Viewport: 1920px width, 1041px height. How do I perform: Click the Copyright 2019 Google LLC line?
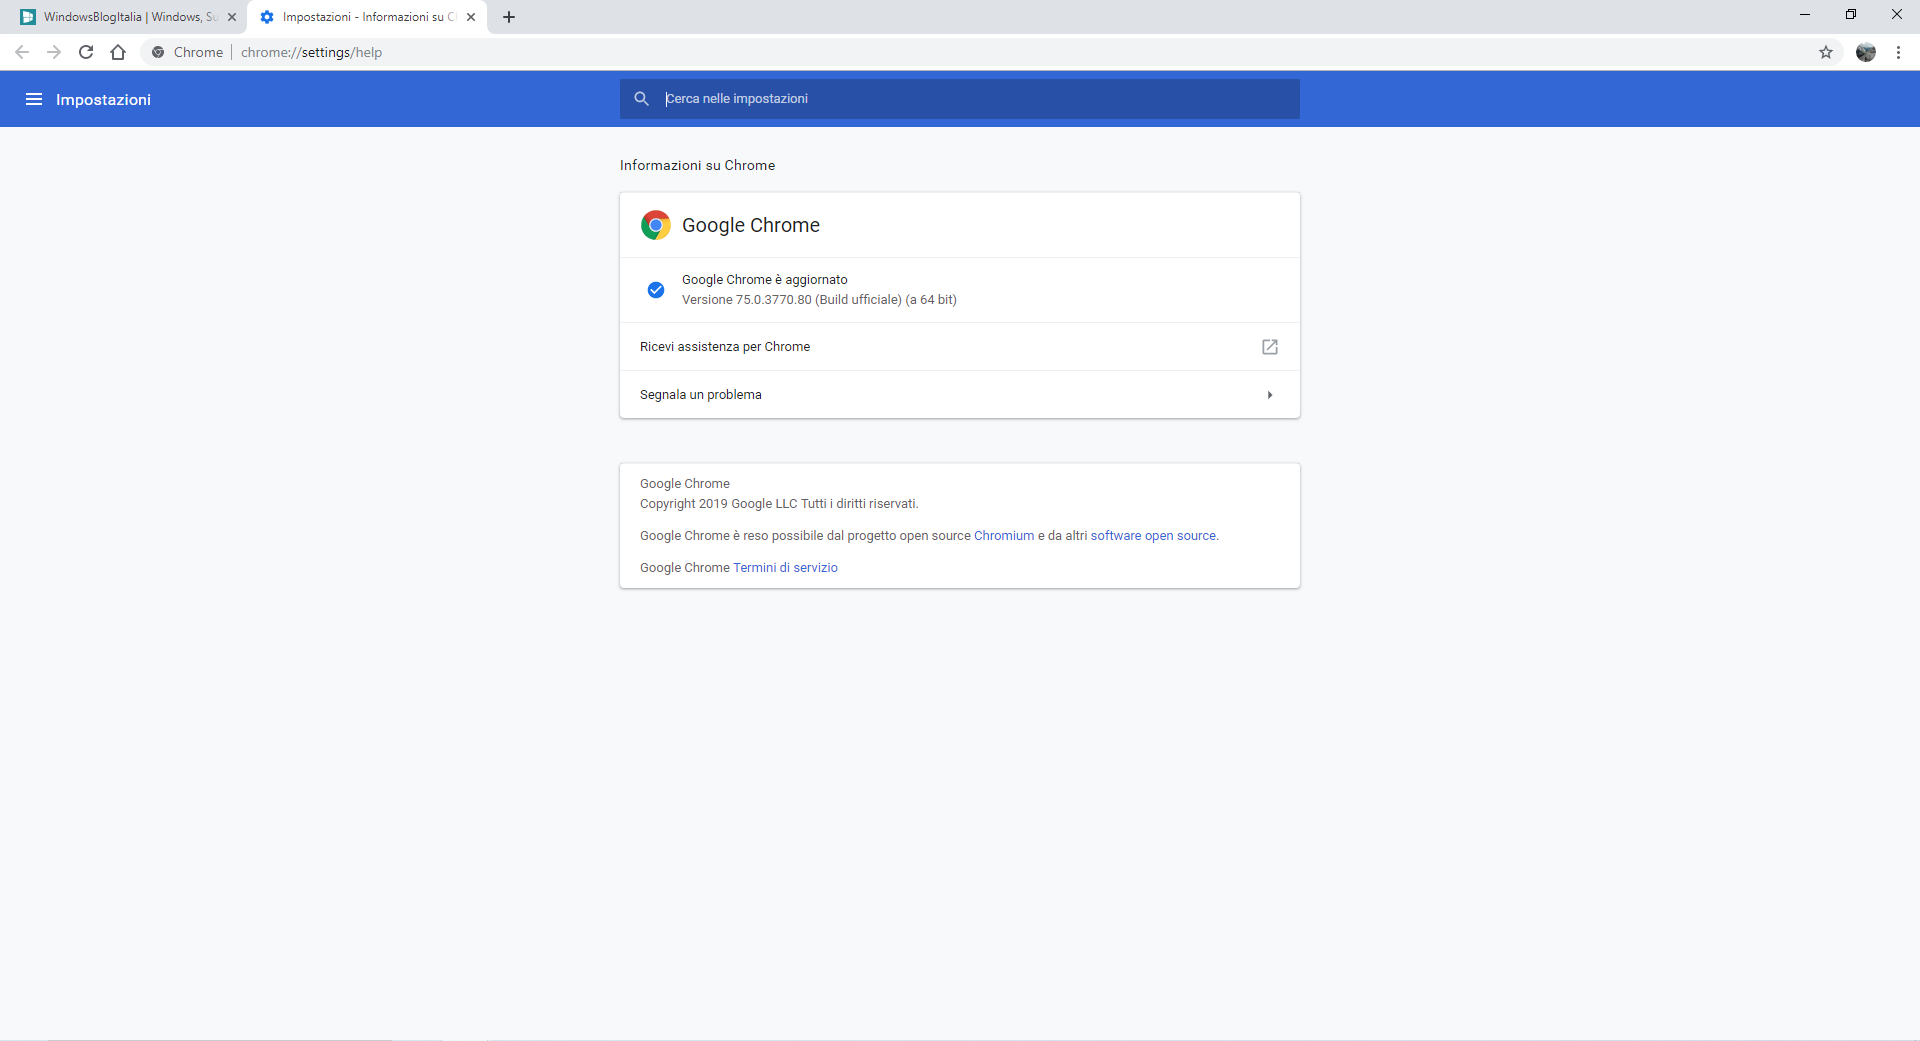point(779,504)
